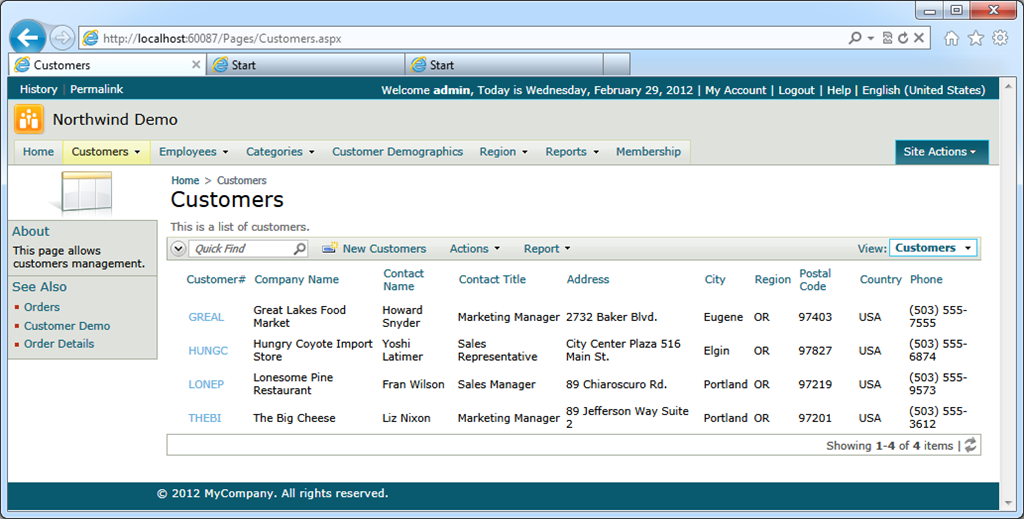The image size is (1024, 519).
Task: Click the New Customers icon button
Action: click(329, 249)
